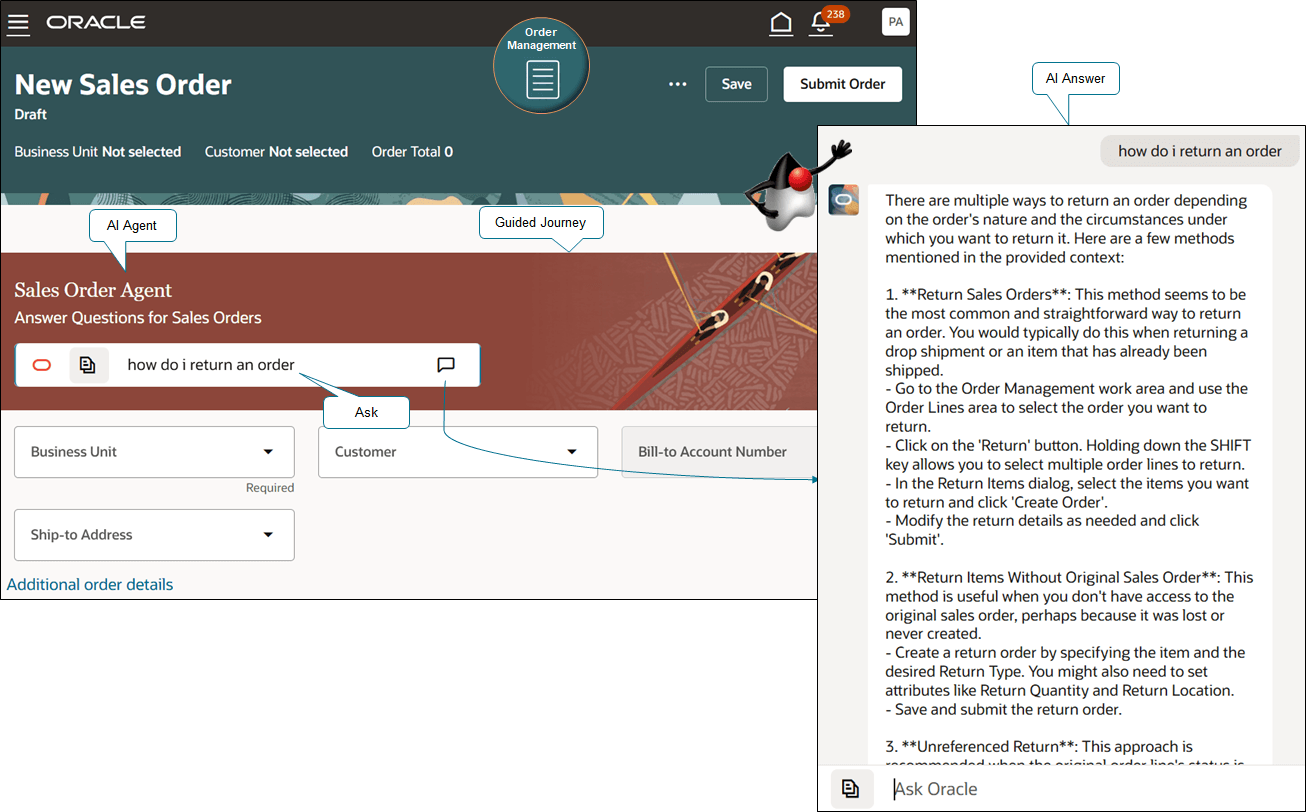Click 'Business Unit Not selected' header text
This screenshot has width=1306, height=812.
tap(98, 152)
